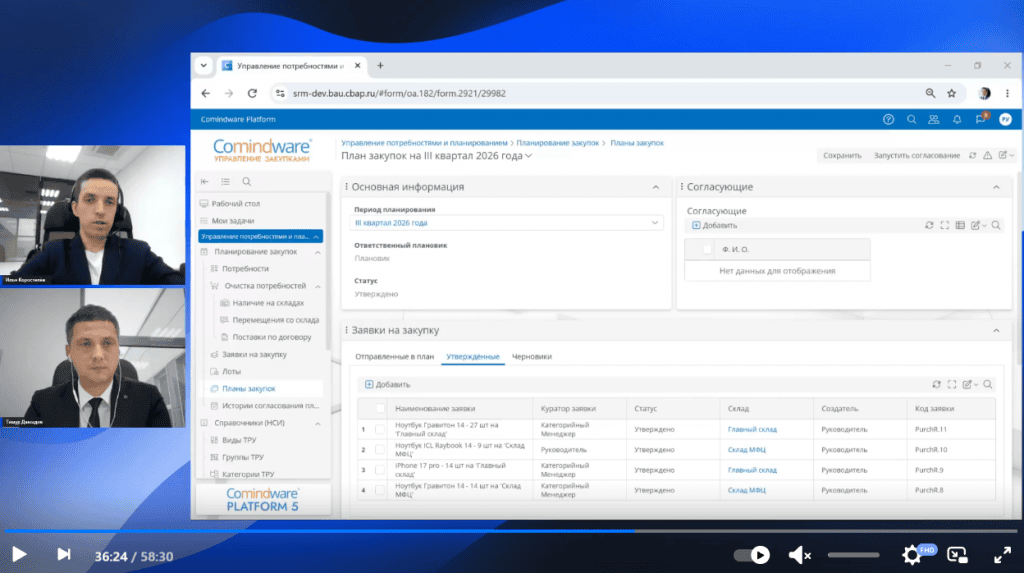The height and width of the screenshot is (573, 1024).
Task: Go back in the browser
Action: pos(206,93)
